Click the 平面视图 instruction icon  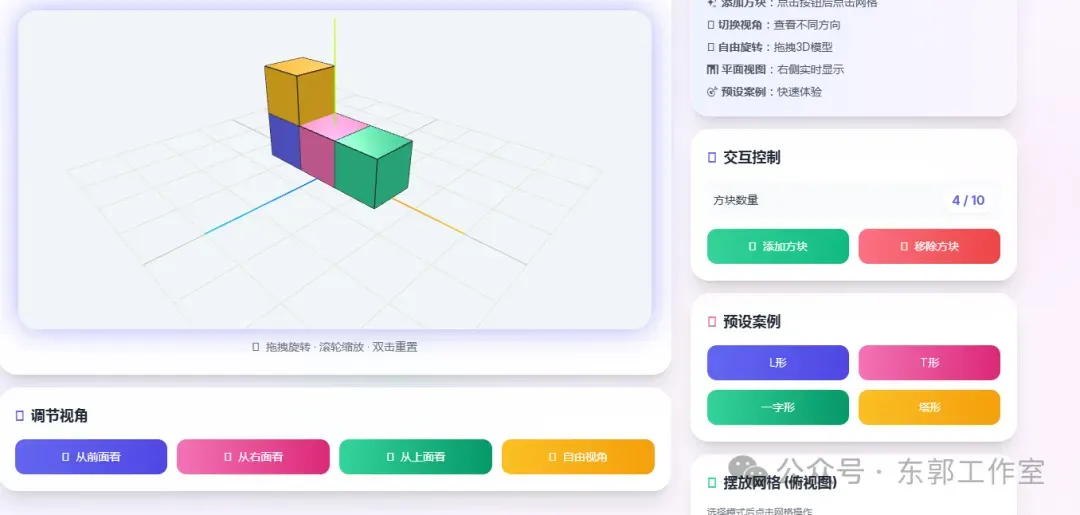(x=712, y=70)
